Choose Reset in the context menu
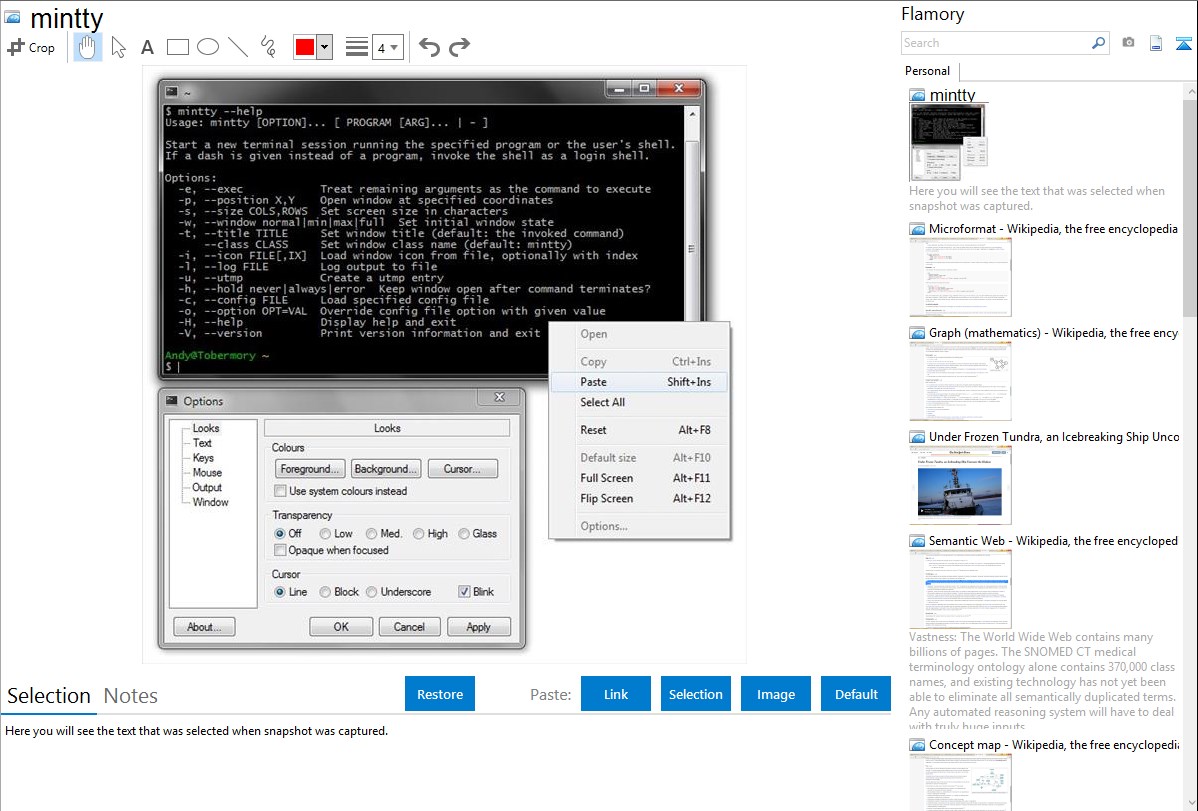This screenshot has height=811, width=1198. click(639, 430)
